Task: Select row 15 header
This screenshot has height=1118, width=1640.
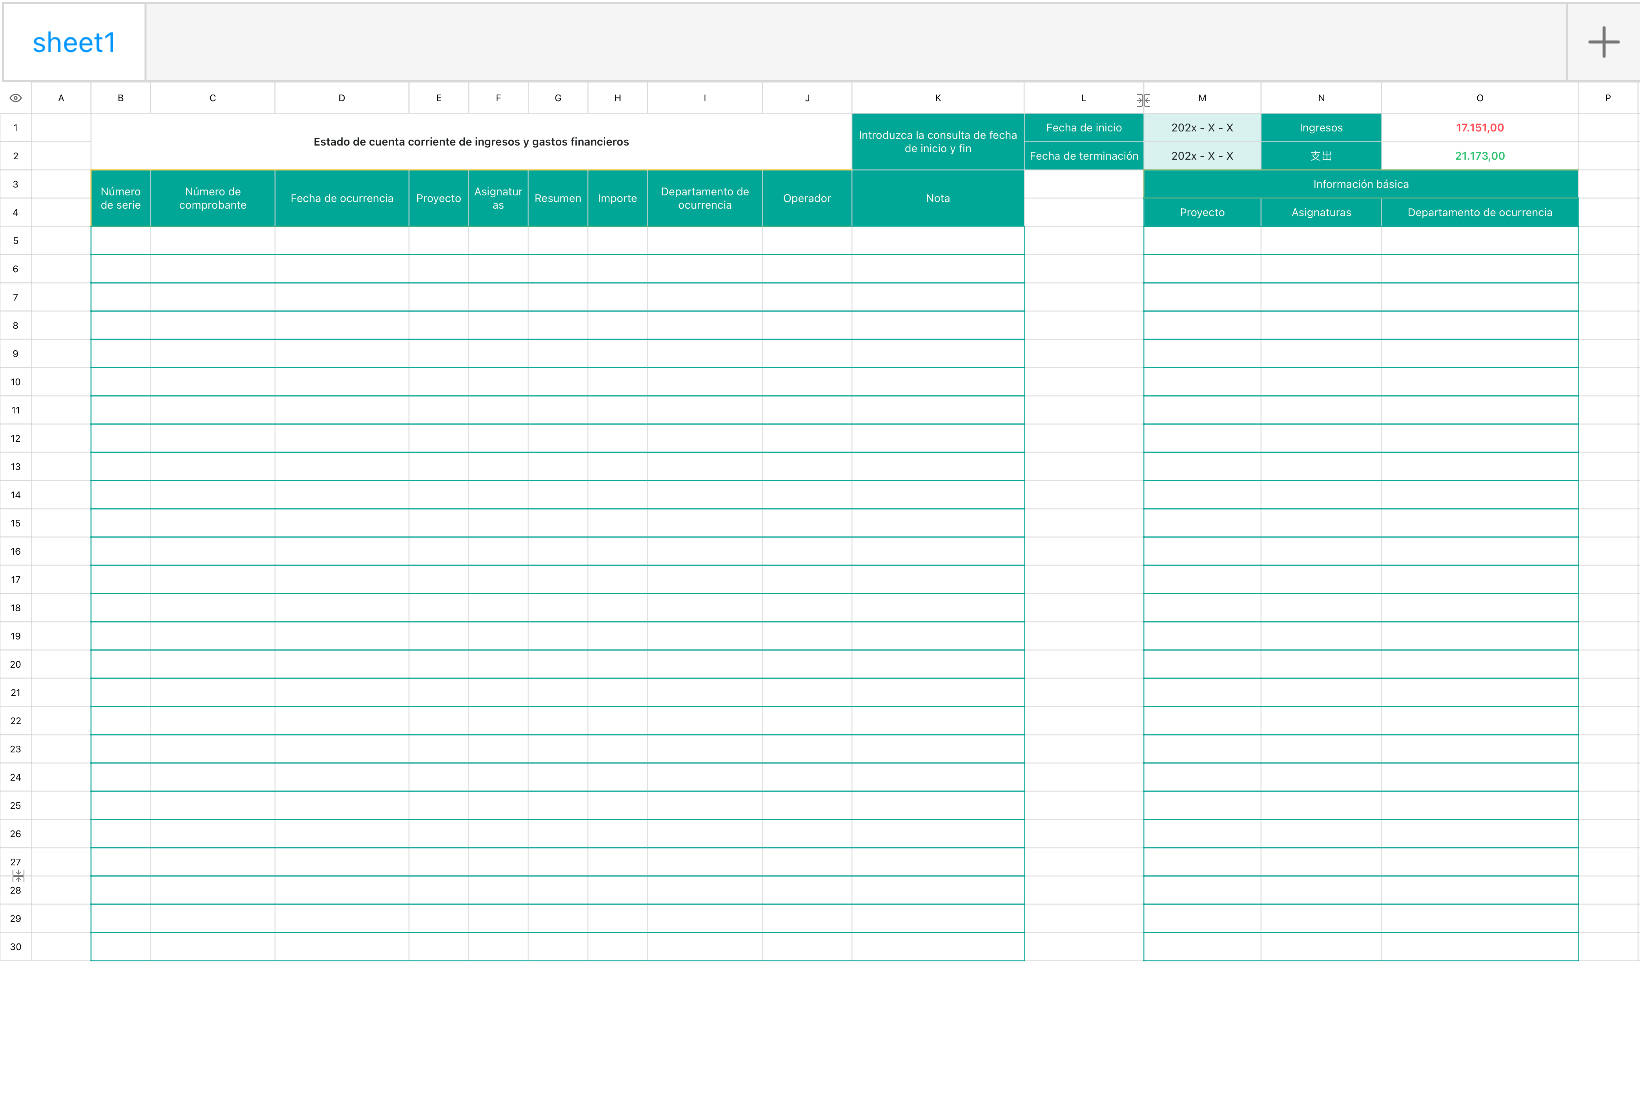Action: click(16, 523)
